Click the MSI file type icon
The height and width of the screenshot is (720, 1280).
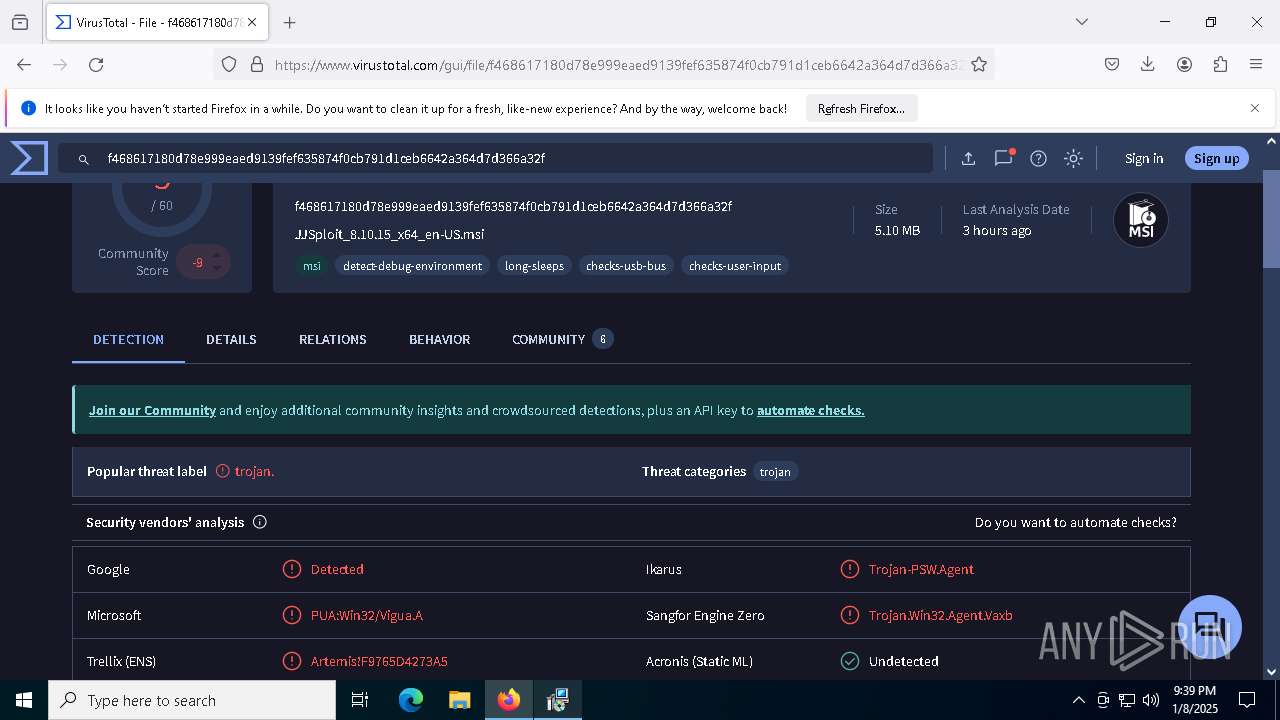[1141, 220]
